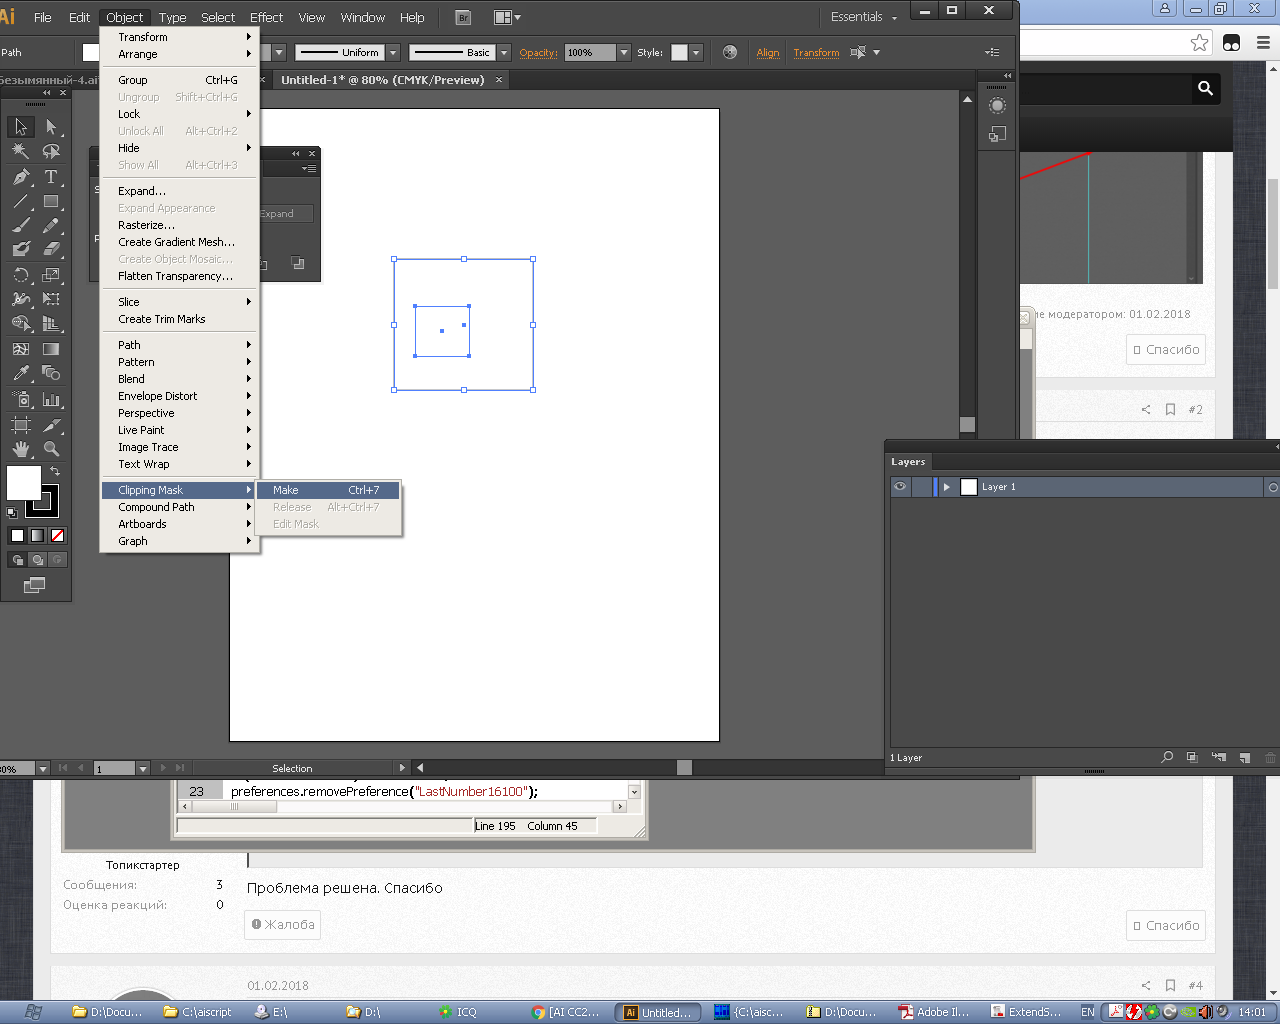Click Layer 1 target circle

[x=1272, y=487]
